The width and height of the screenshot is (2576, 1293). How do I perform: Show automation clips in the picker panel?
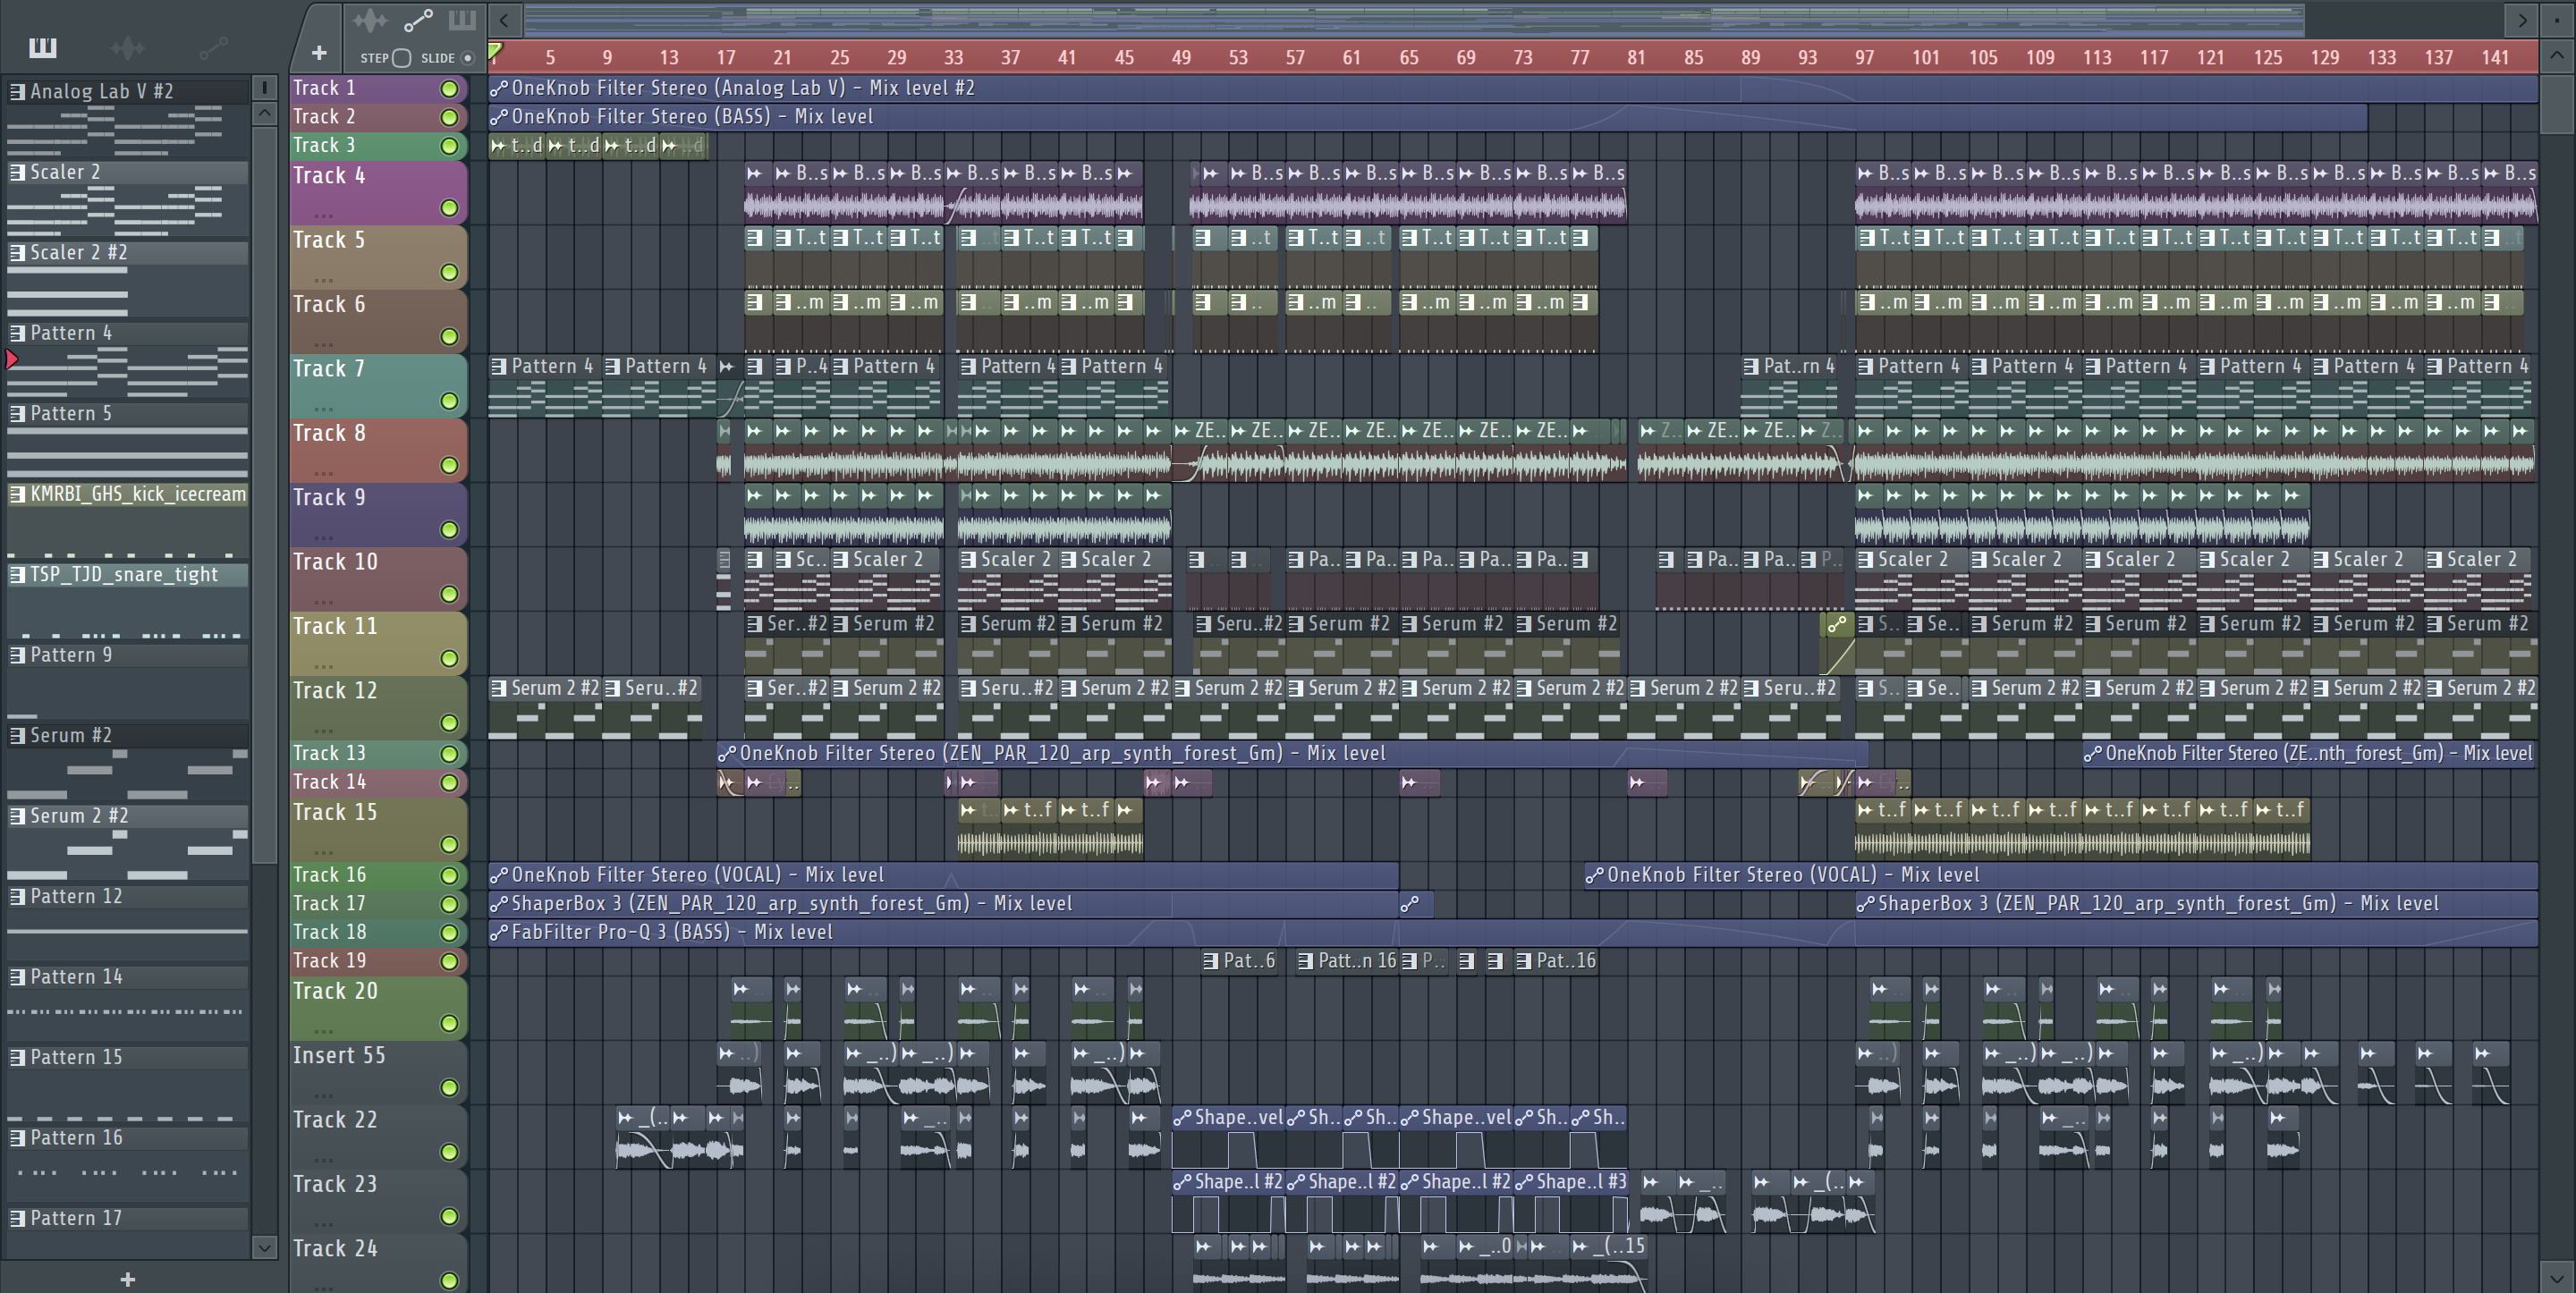pos(213,47)
